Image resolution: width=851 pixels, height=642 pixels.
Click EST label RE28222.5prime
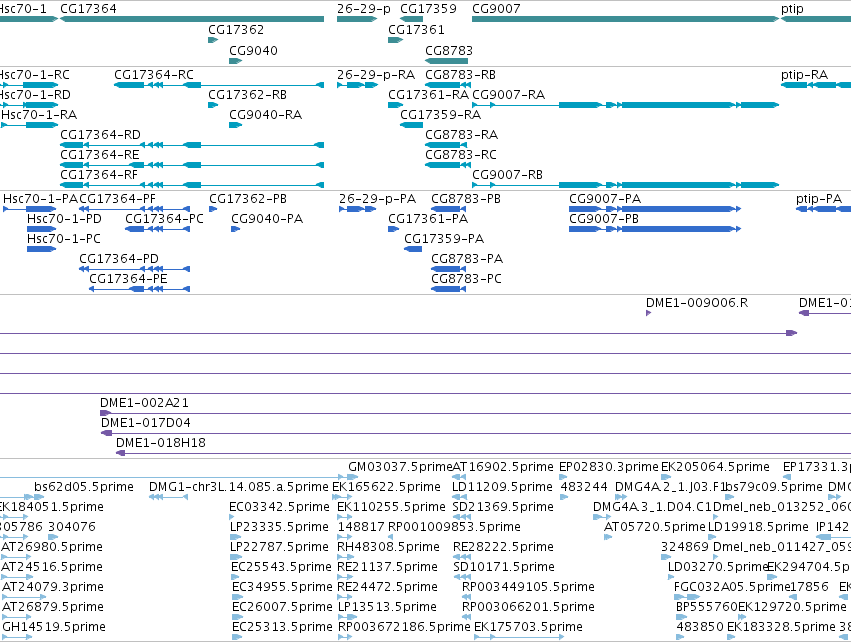[x=503, y=547]
